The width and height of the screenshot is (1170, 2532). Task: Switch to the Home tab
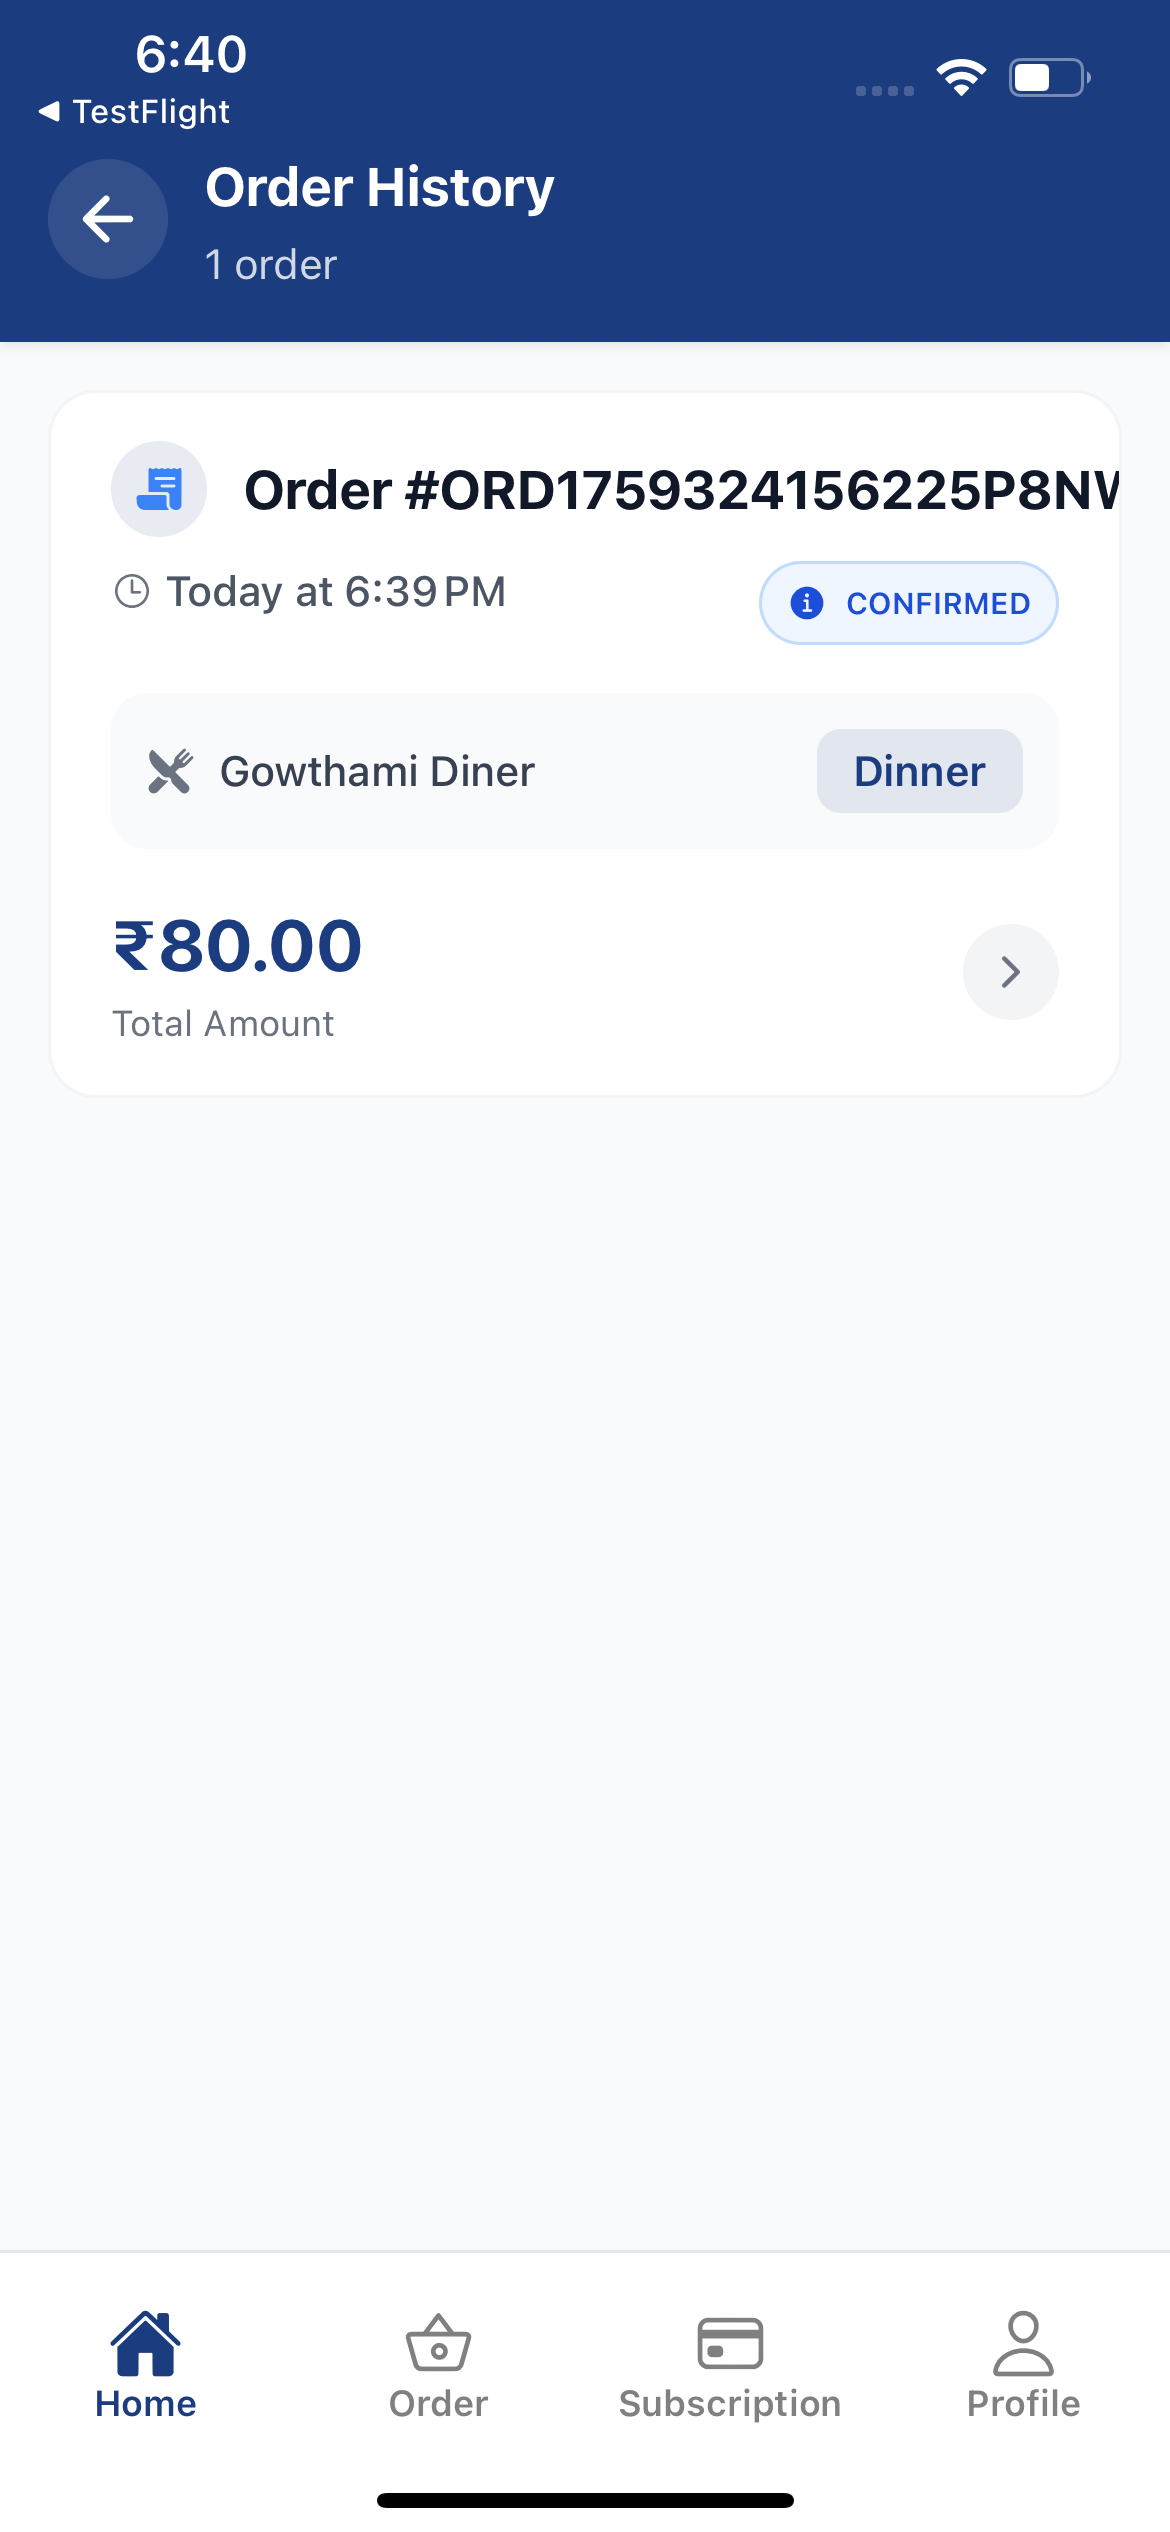[x=146, y=2366]
